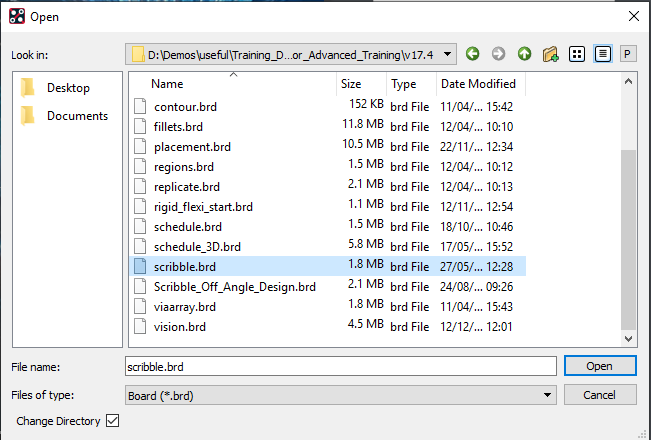Click the file list scroll up arrow

628,81
